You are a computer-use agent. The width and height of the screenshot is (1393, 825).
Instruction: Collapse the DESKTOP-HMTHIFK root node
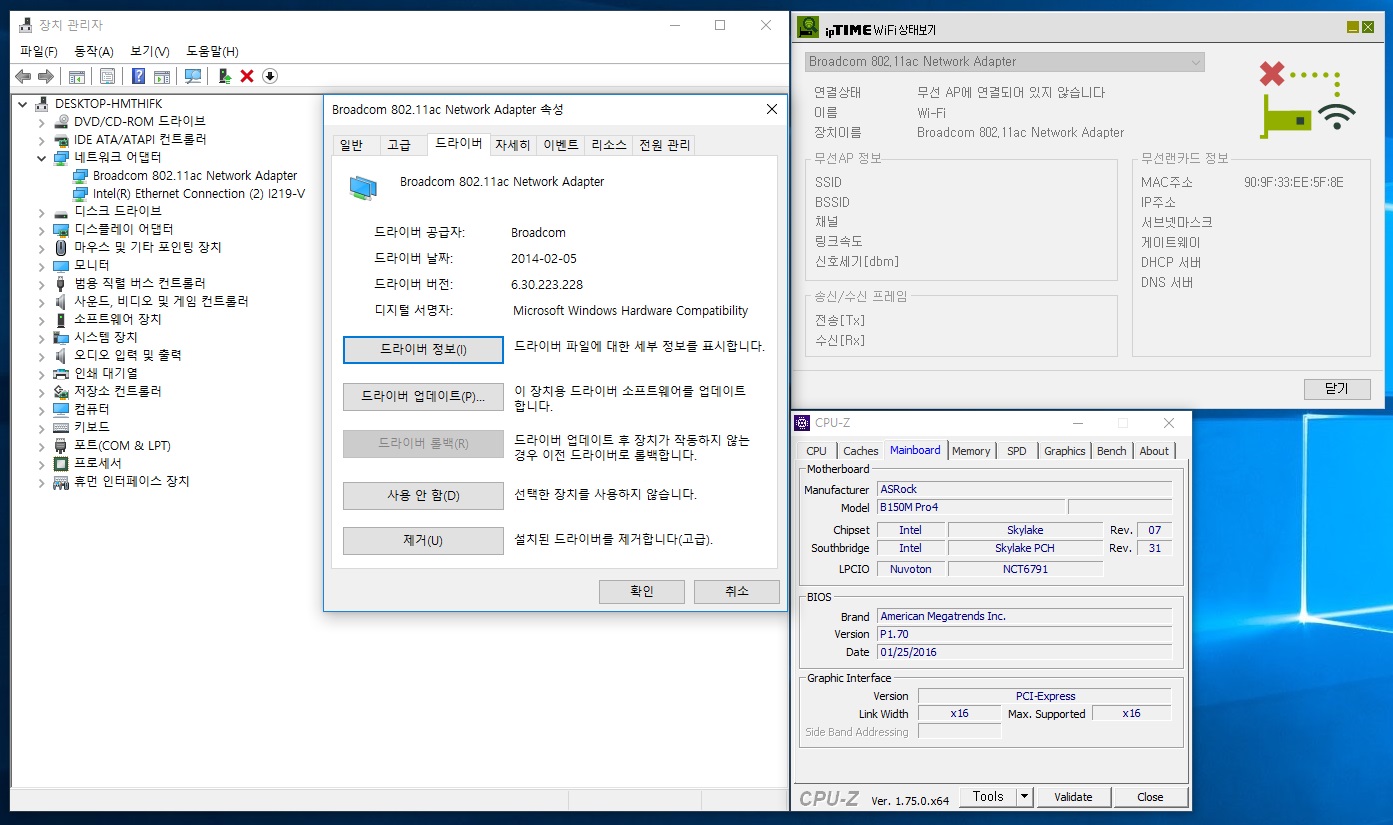coord(23,104)
